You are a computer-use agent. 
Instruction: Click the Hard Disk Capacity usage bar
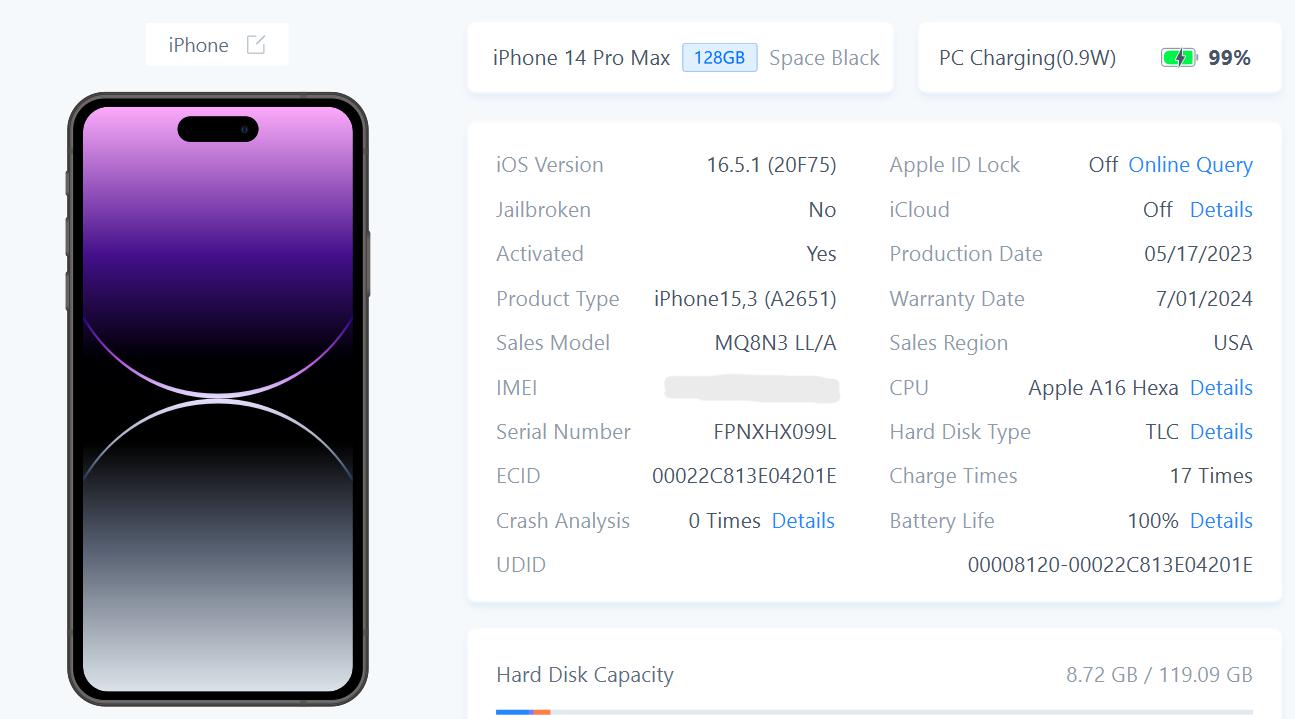click(874, 712)
